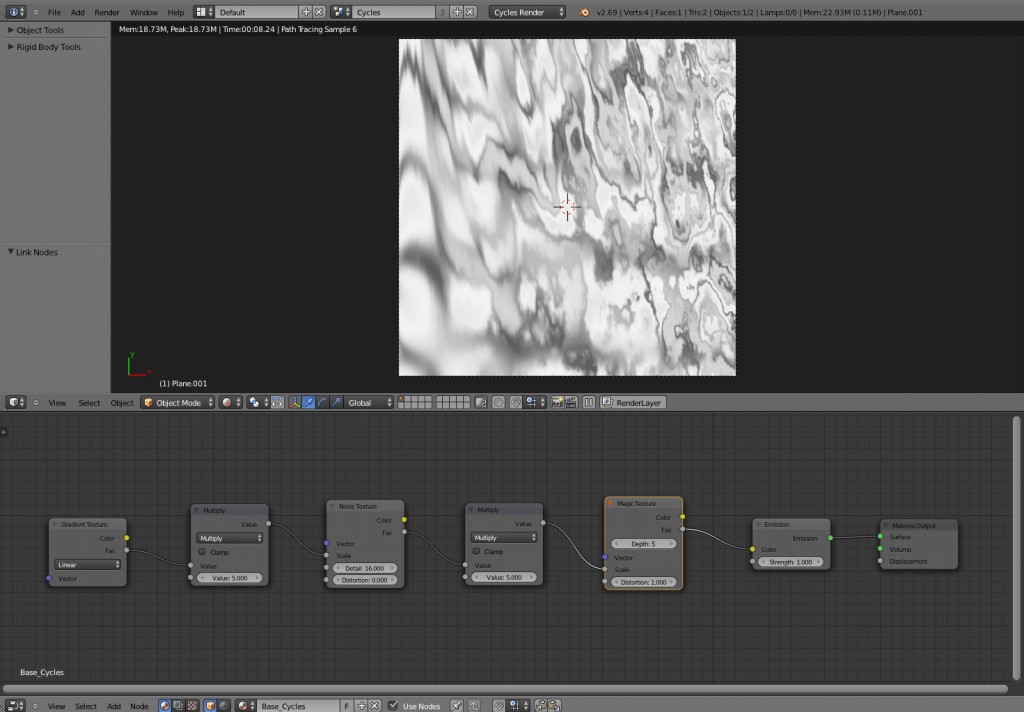
Task: Click the render image camera icon in viewport header
Action: pyautogui.click(x=557, y=403)
